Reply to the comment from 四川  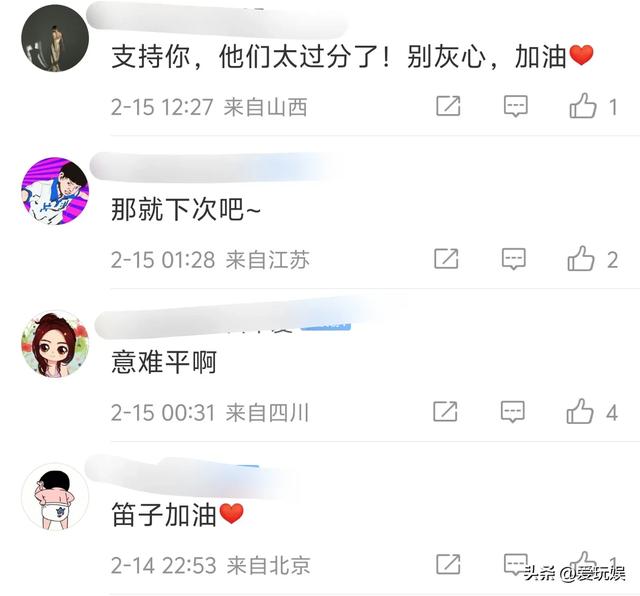click(x=513, y=411)
